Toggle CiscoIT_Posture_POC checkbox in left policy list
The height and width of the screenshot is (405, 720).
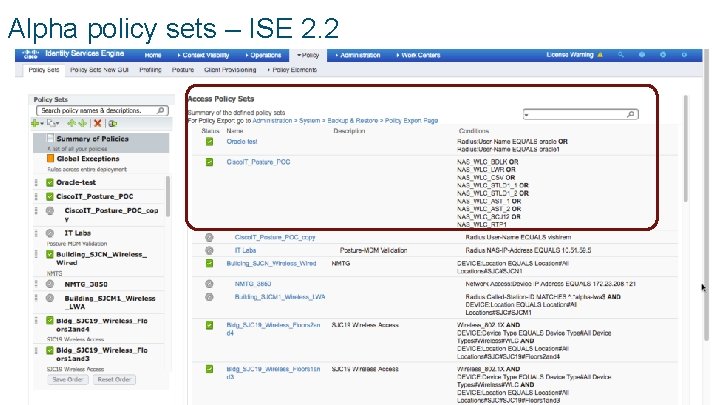tap(50, 197)
